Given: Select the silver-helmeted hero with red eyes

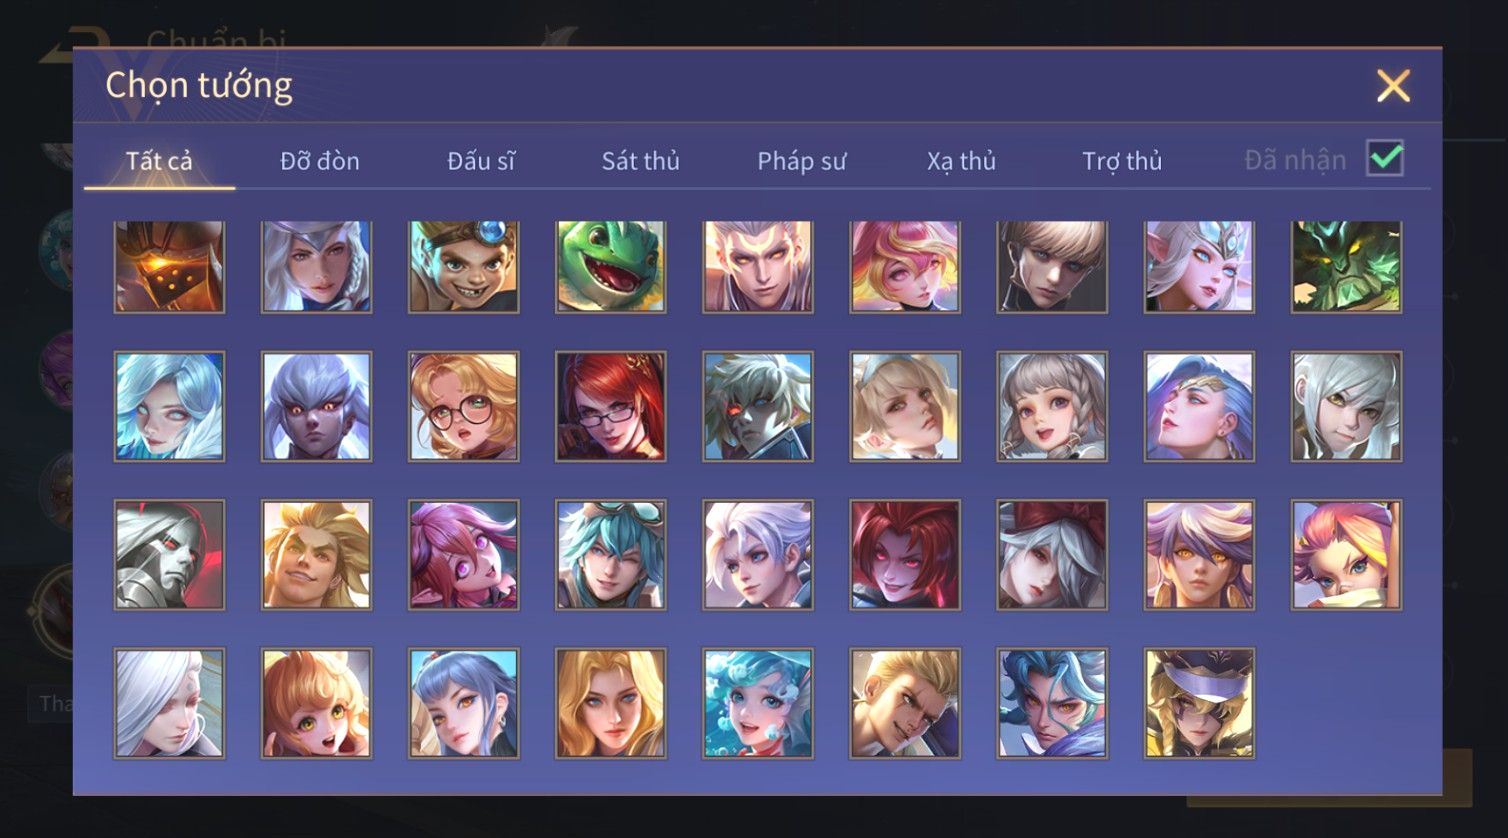Looking at the screenshot, I should (x=169, y=555).
